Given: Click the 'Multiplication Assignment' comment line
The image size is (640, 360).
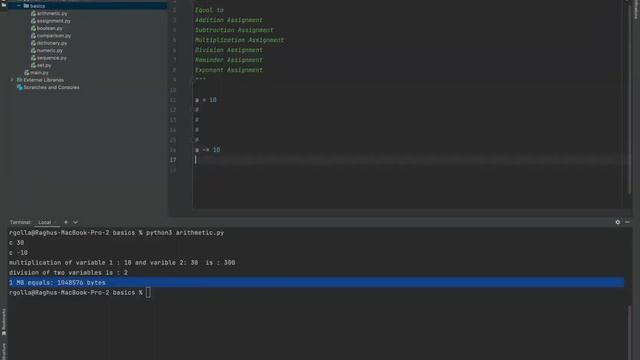Looking at the screenshot, I should pyautogui.click(x=239, y=40).
